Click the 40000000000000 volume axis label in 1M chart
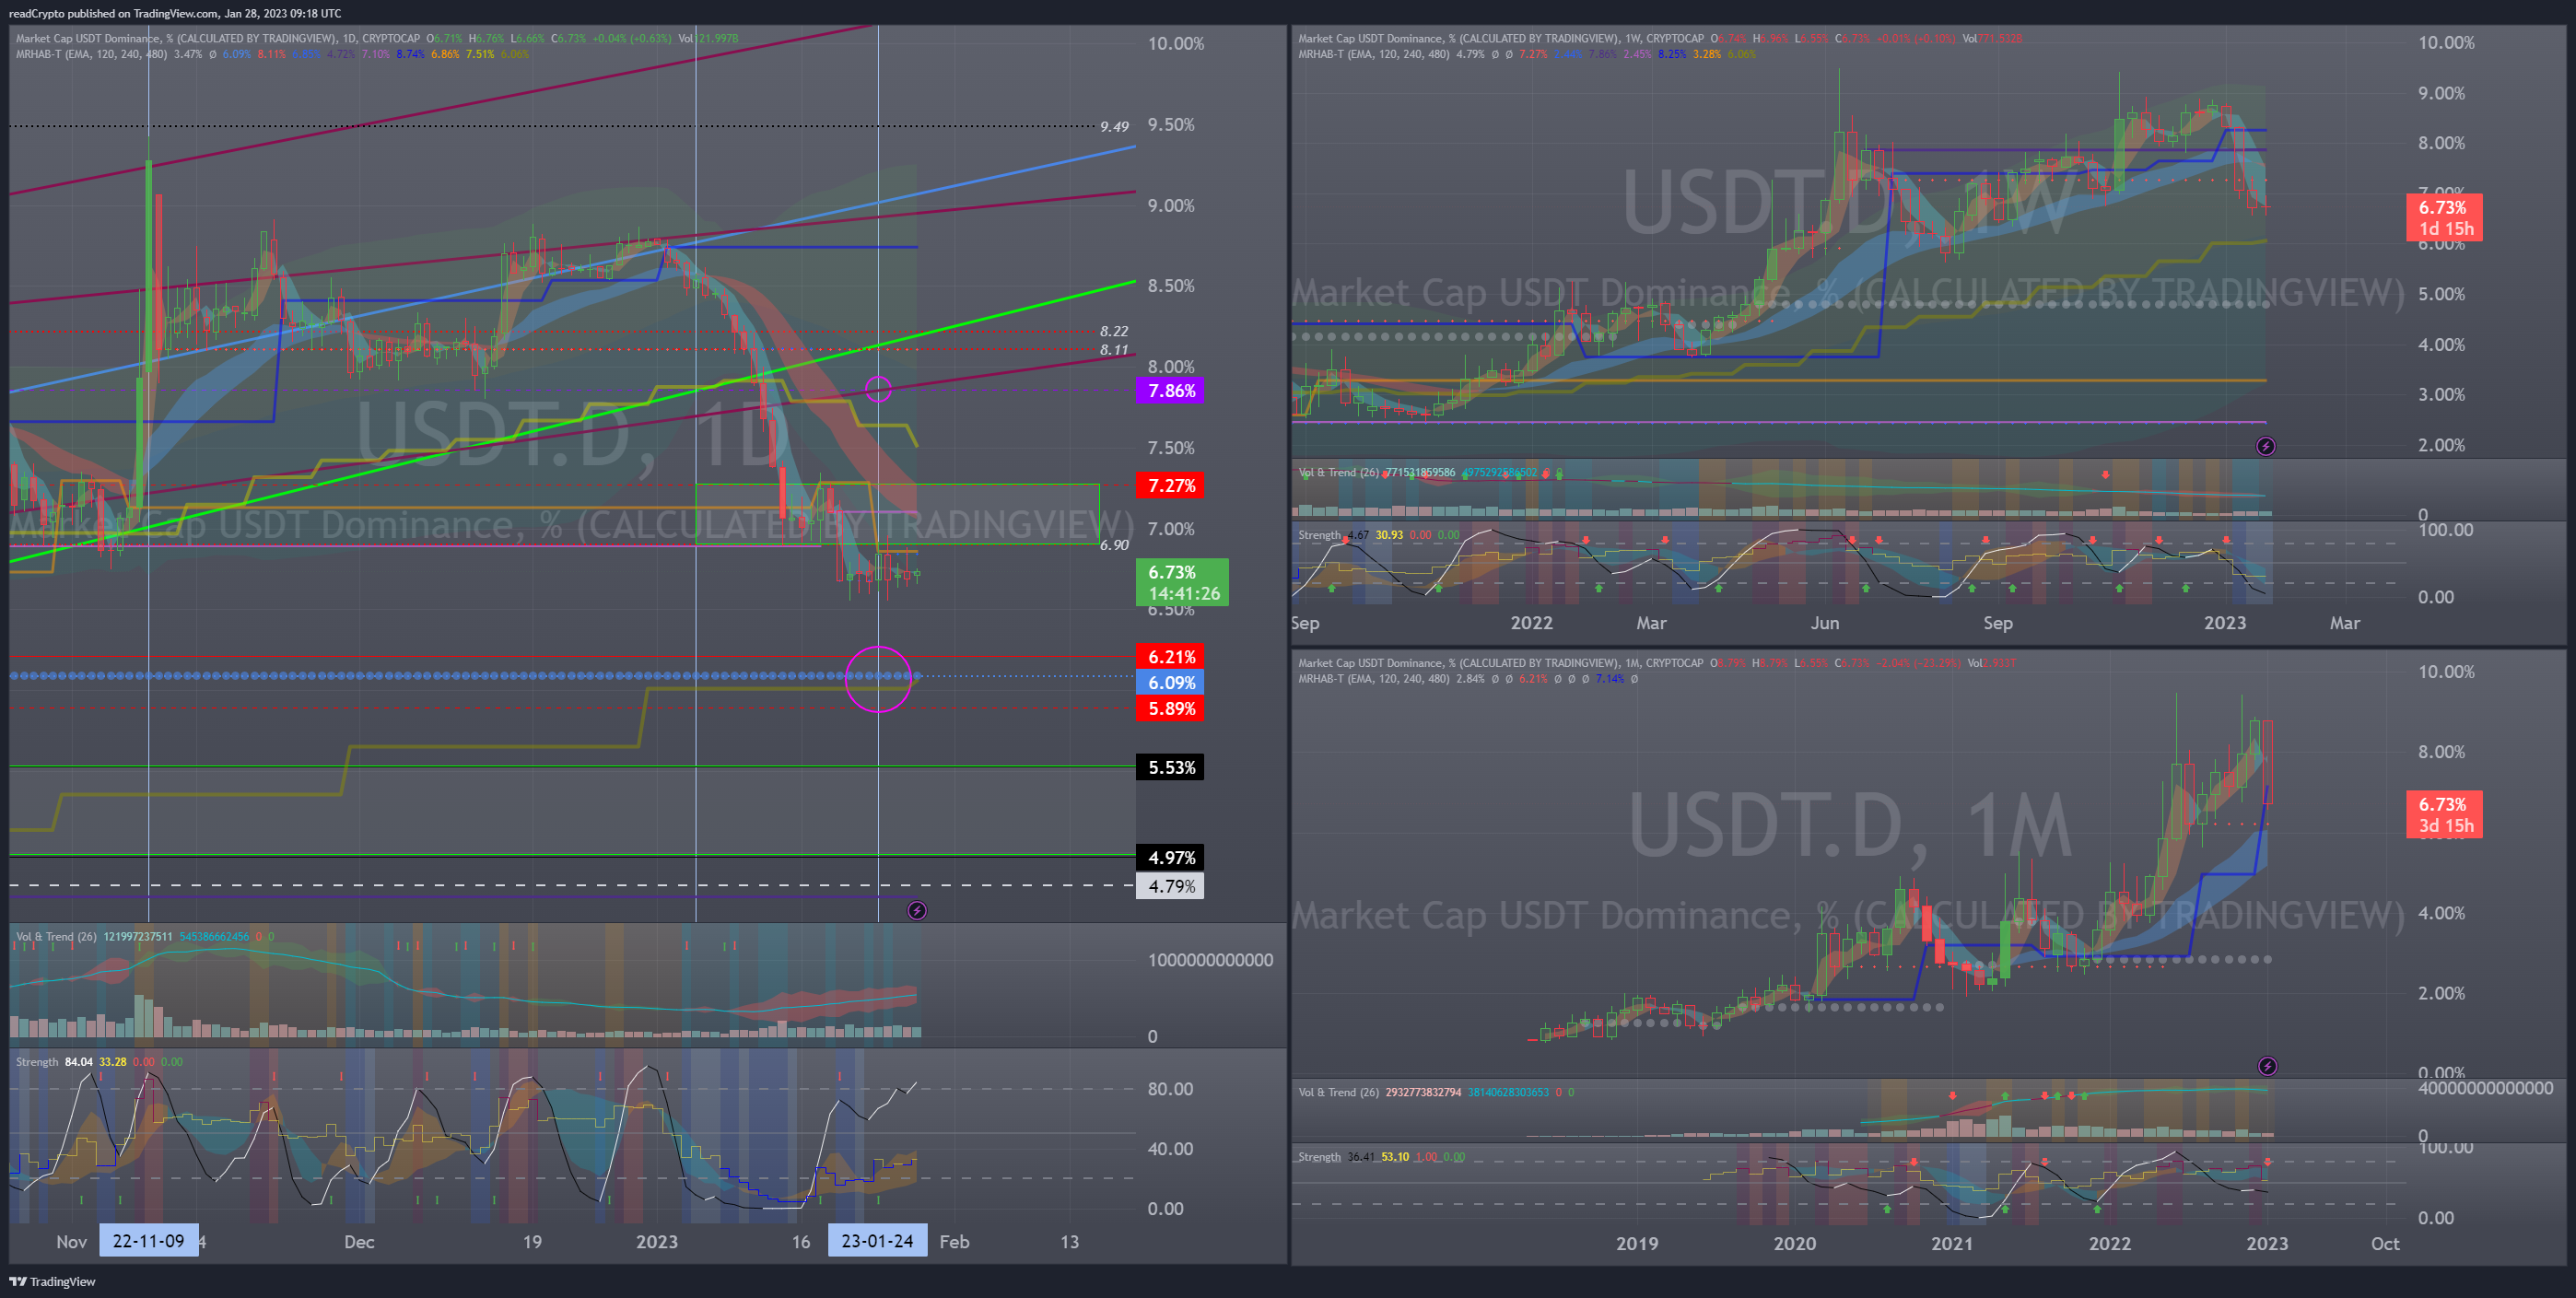The image size is (2576, 1298). [x=2485, y=1088]
